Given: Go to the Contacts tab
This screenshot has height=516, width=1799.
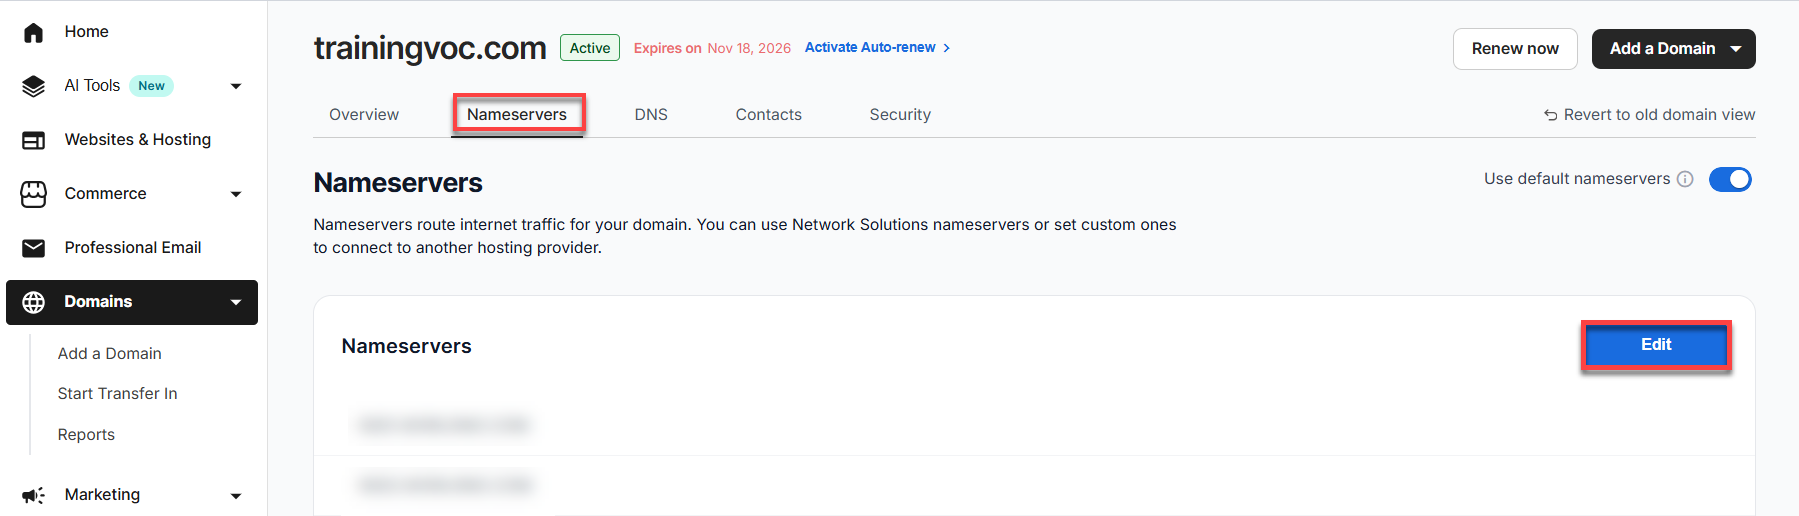Looking at the screenshot, I should pos(768,115).
